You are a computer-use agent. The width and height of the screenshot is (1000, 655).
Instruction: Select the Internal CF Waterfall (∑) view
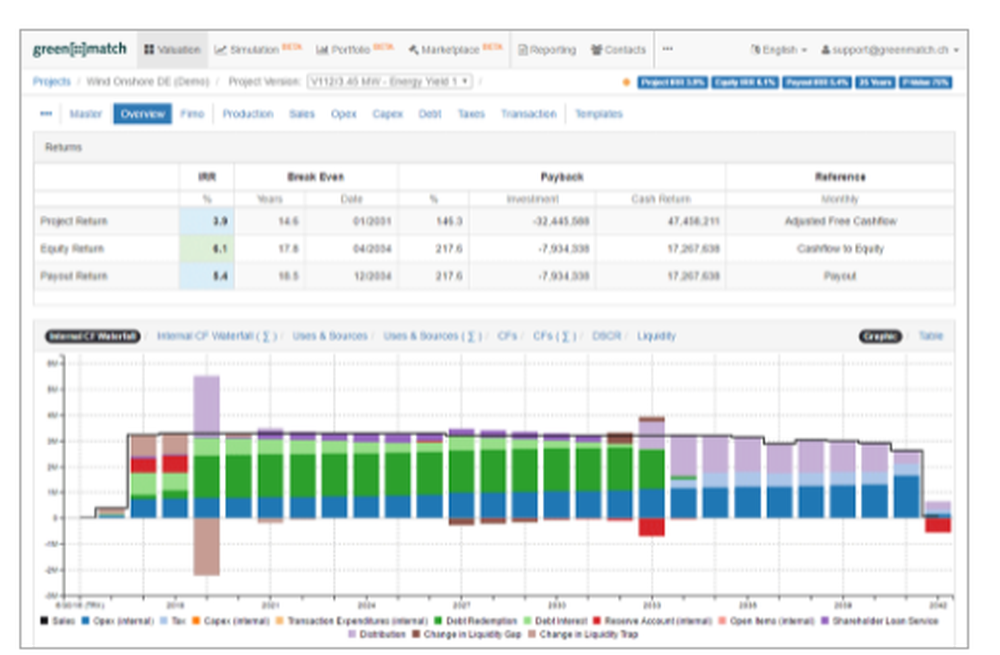(x=217, y=336)
